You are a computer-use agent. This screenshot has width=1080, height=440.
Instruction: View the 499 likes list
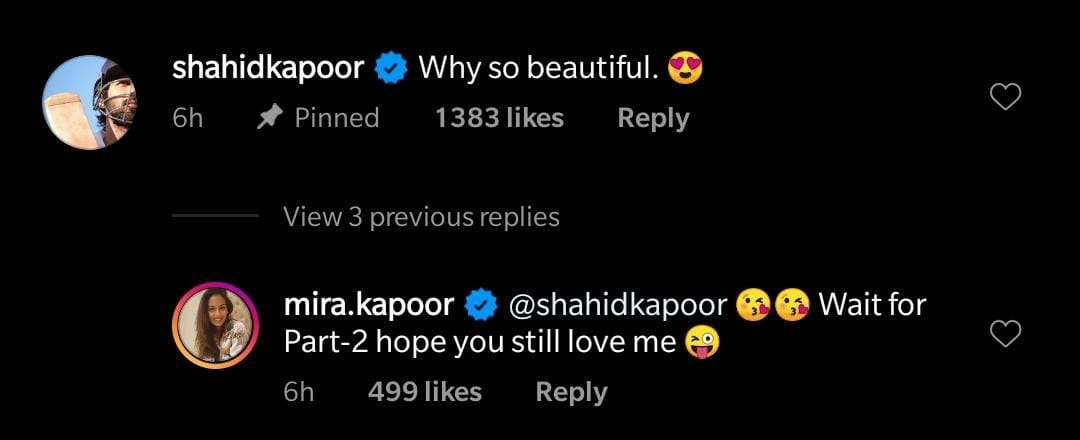(424, 392)
